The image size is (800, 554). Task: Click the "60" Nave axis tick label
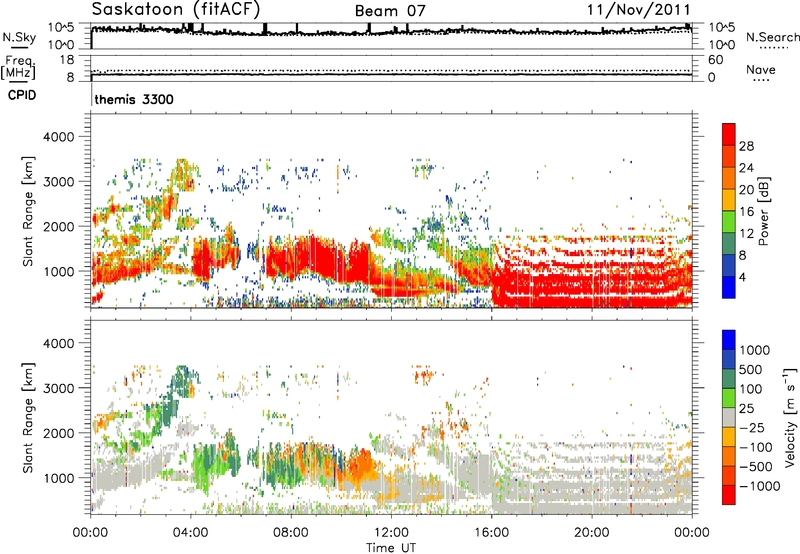coord(715,60)
